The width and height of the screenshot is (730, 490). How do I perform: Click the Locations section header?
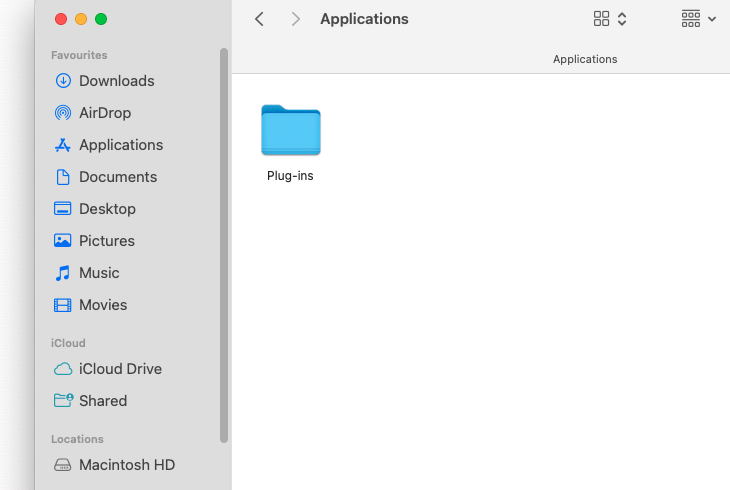pyautogui.click(x=77, y=439)
